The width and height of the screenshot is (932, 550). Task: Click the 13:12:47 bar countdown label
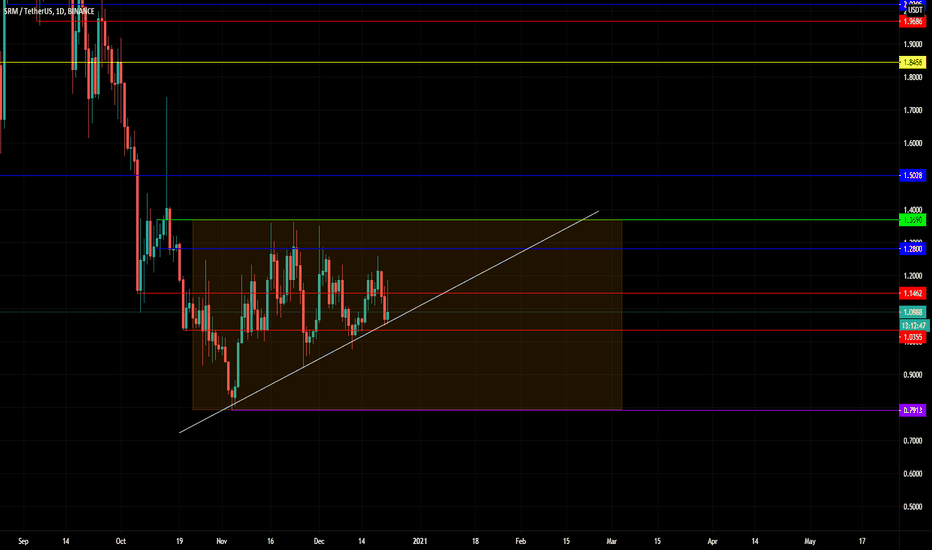coord(914,325)
